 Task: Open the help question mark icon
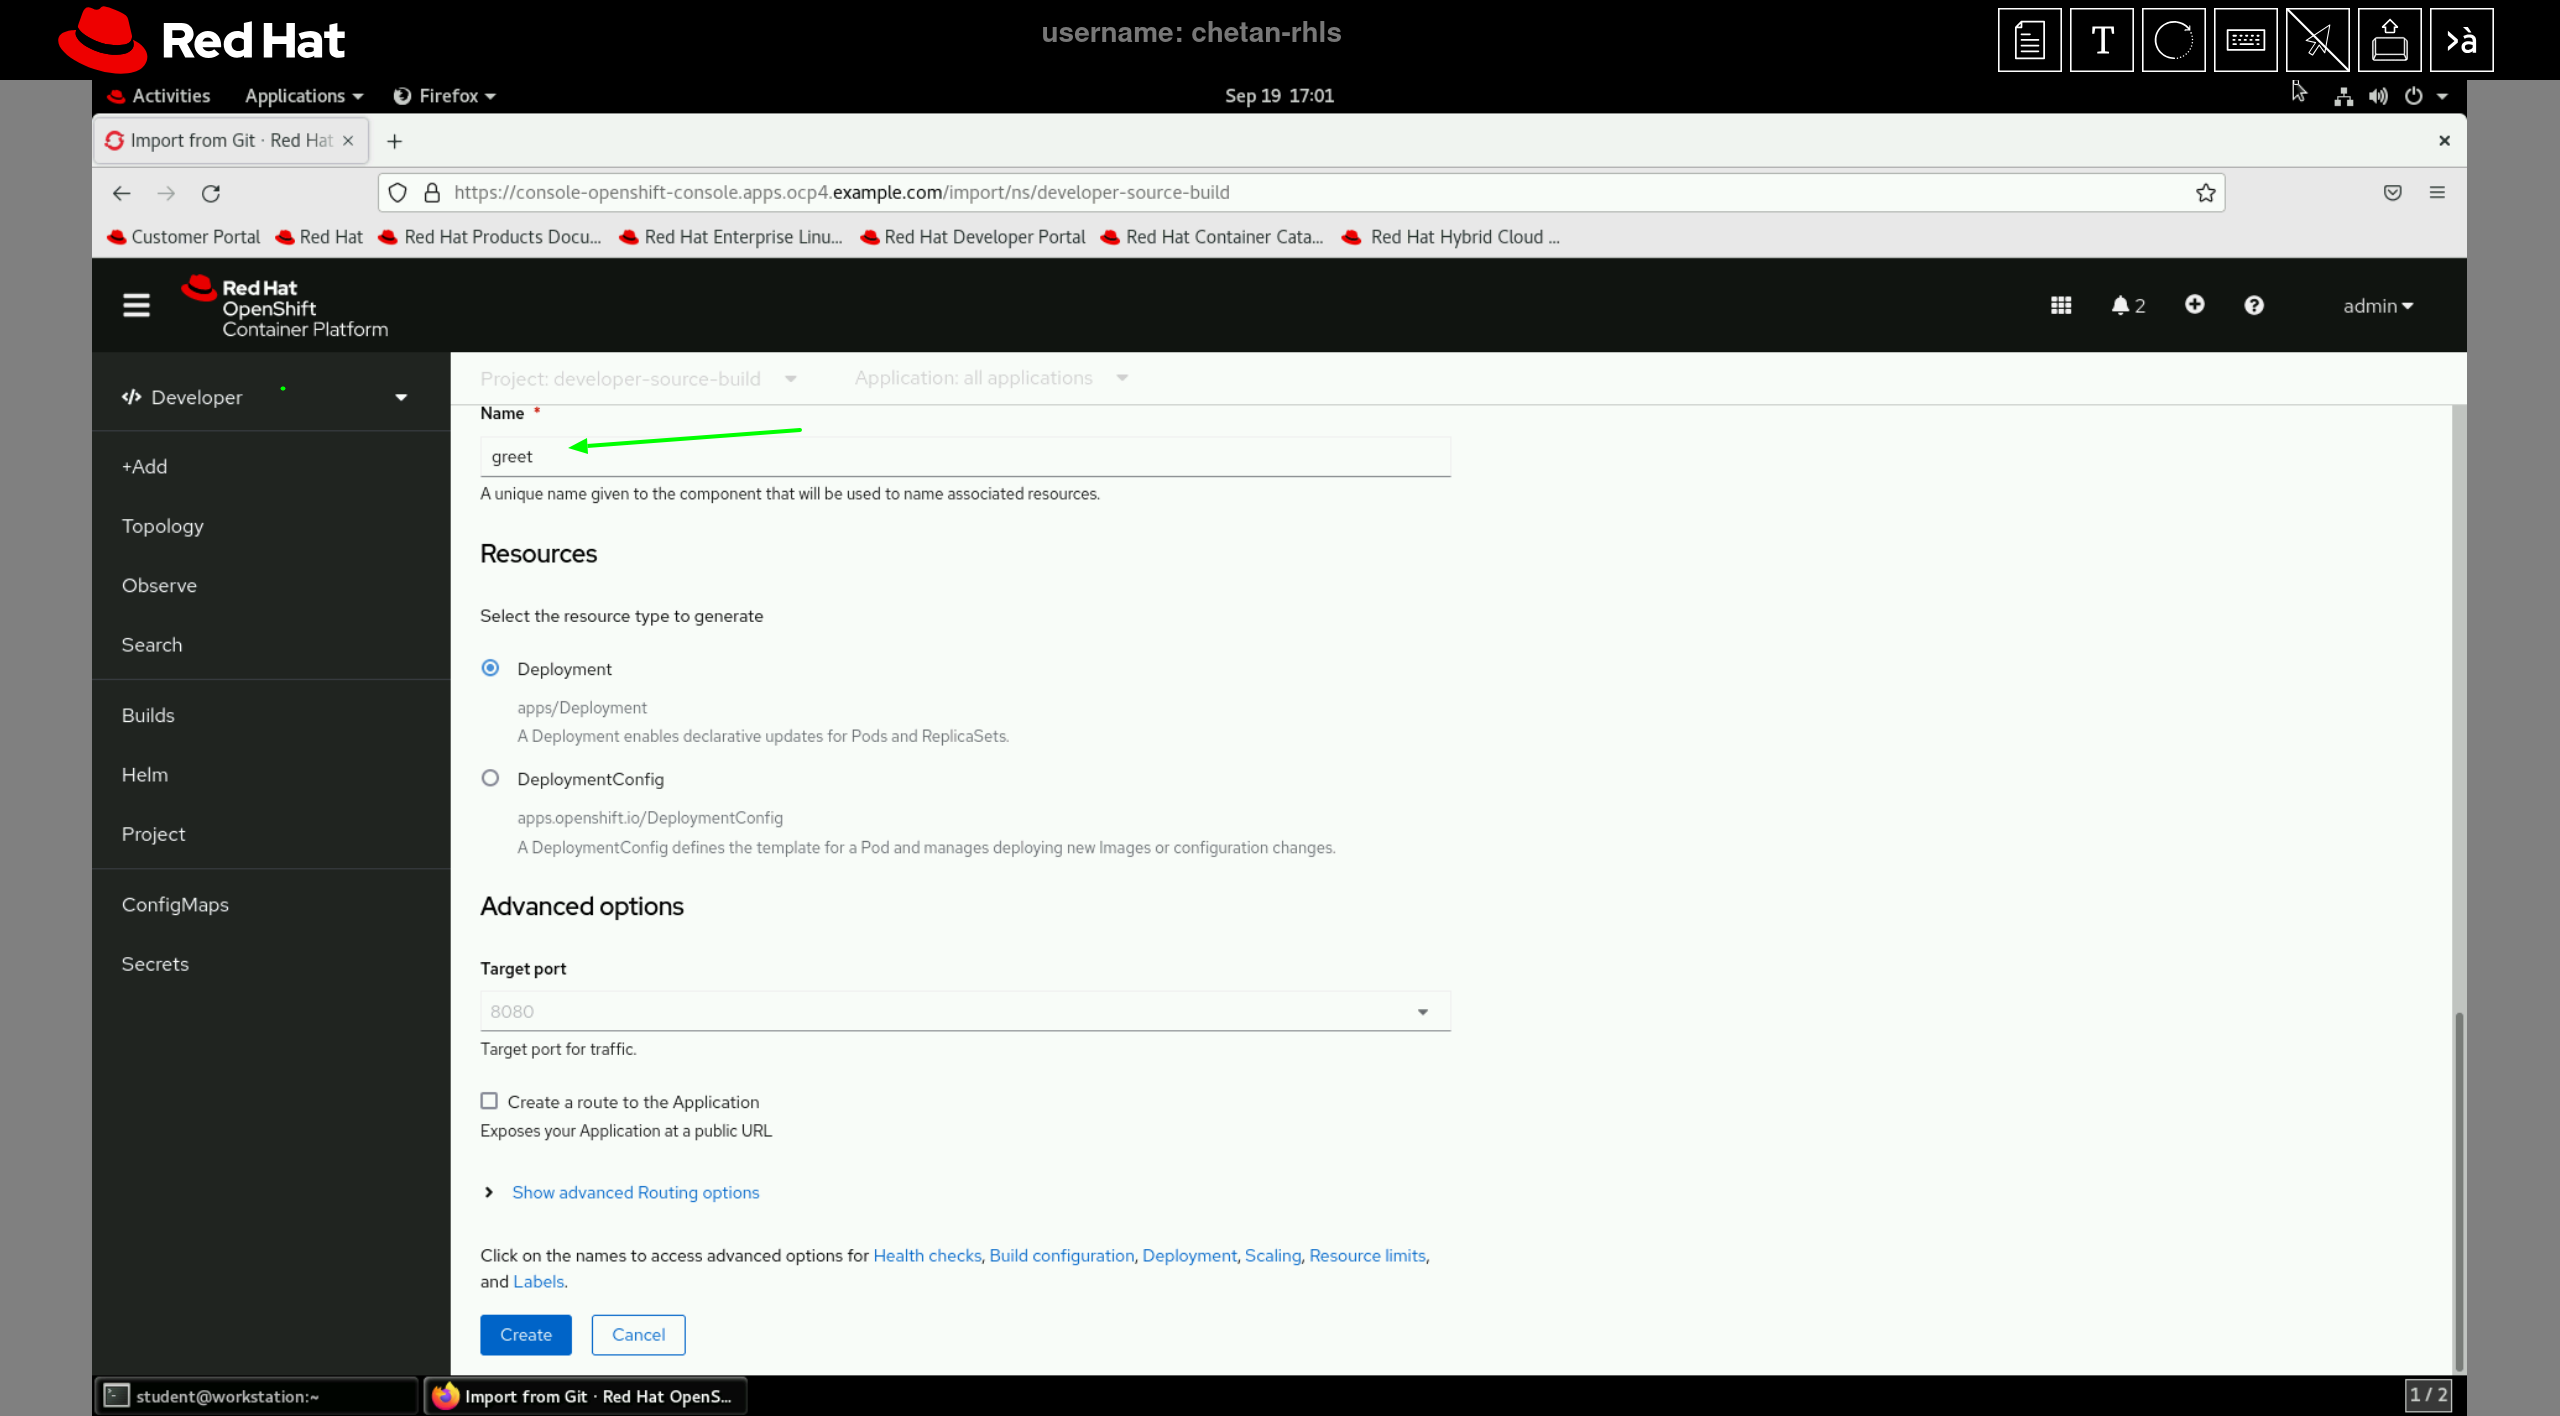pos(2255,305)
